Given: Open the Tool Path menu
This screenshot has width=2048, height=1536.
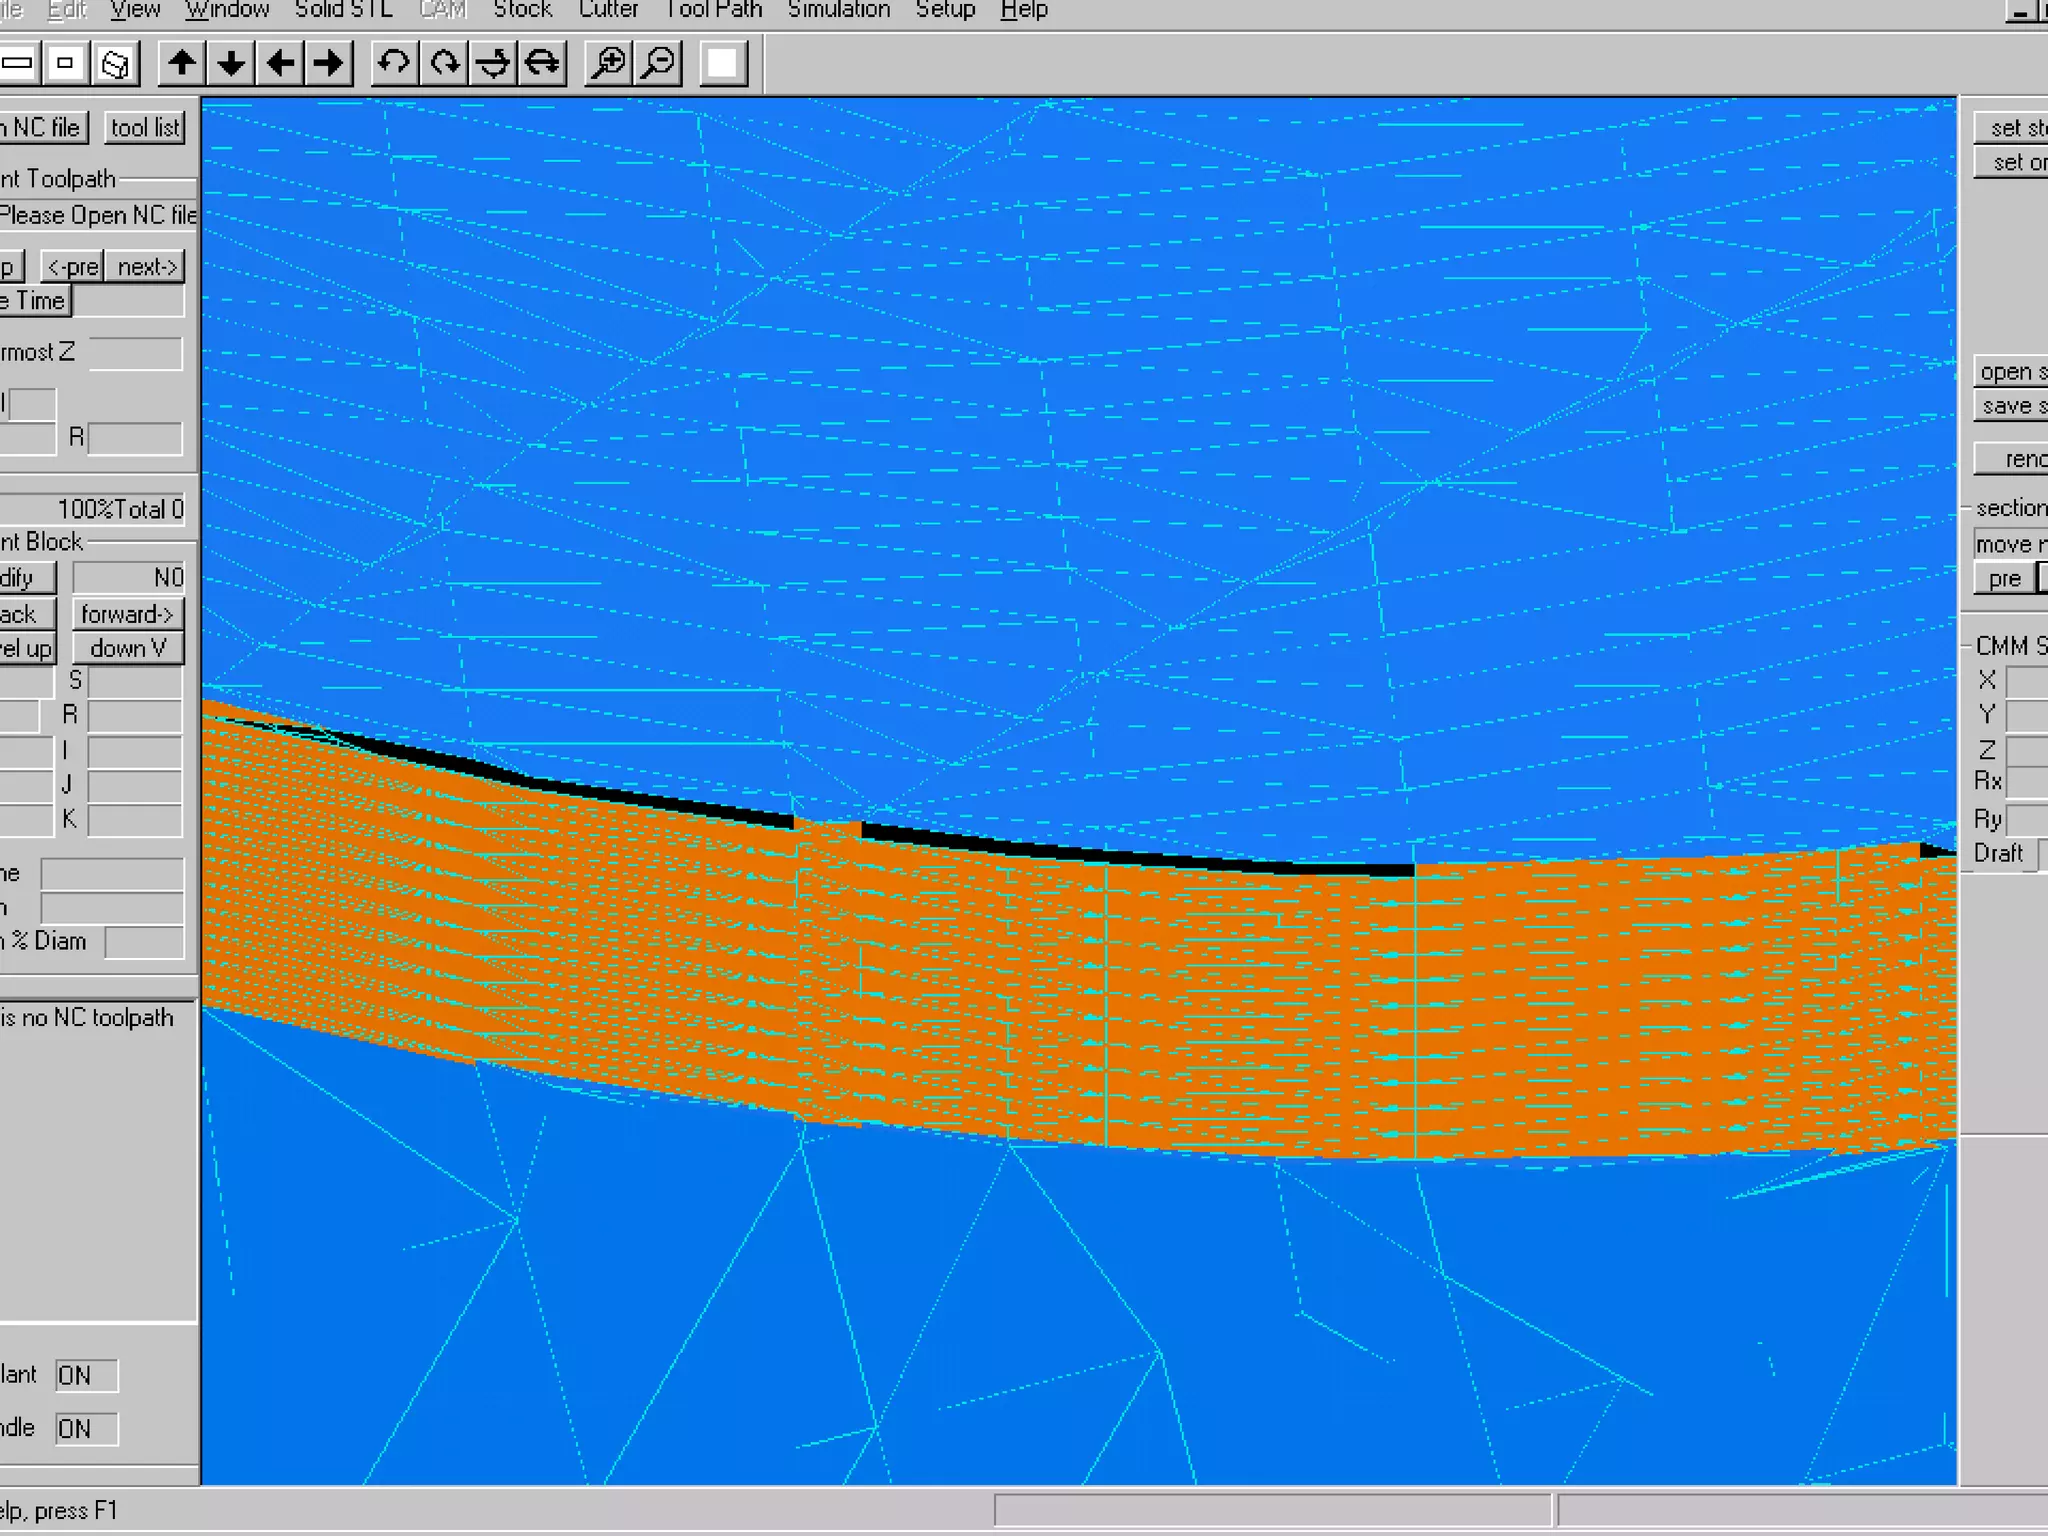Looking at the screenshot, I should pos(713,11).
